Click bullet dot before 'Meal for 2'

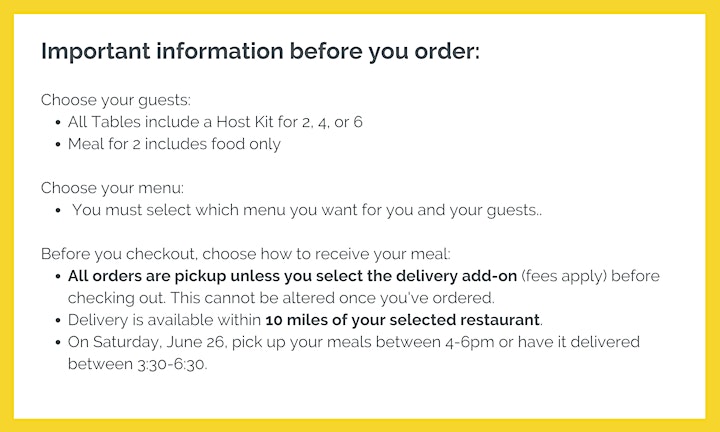(58, 145)
